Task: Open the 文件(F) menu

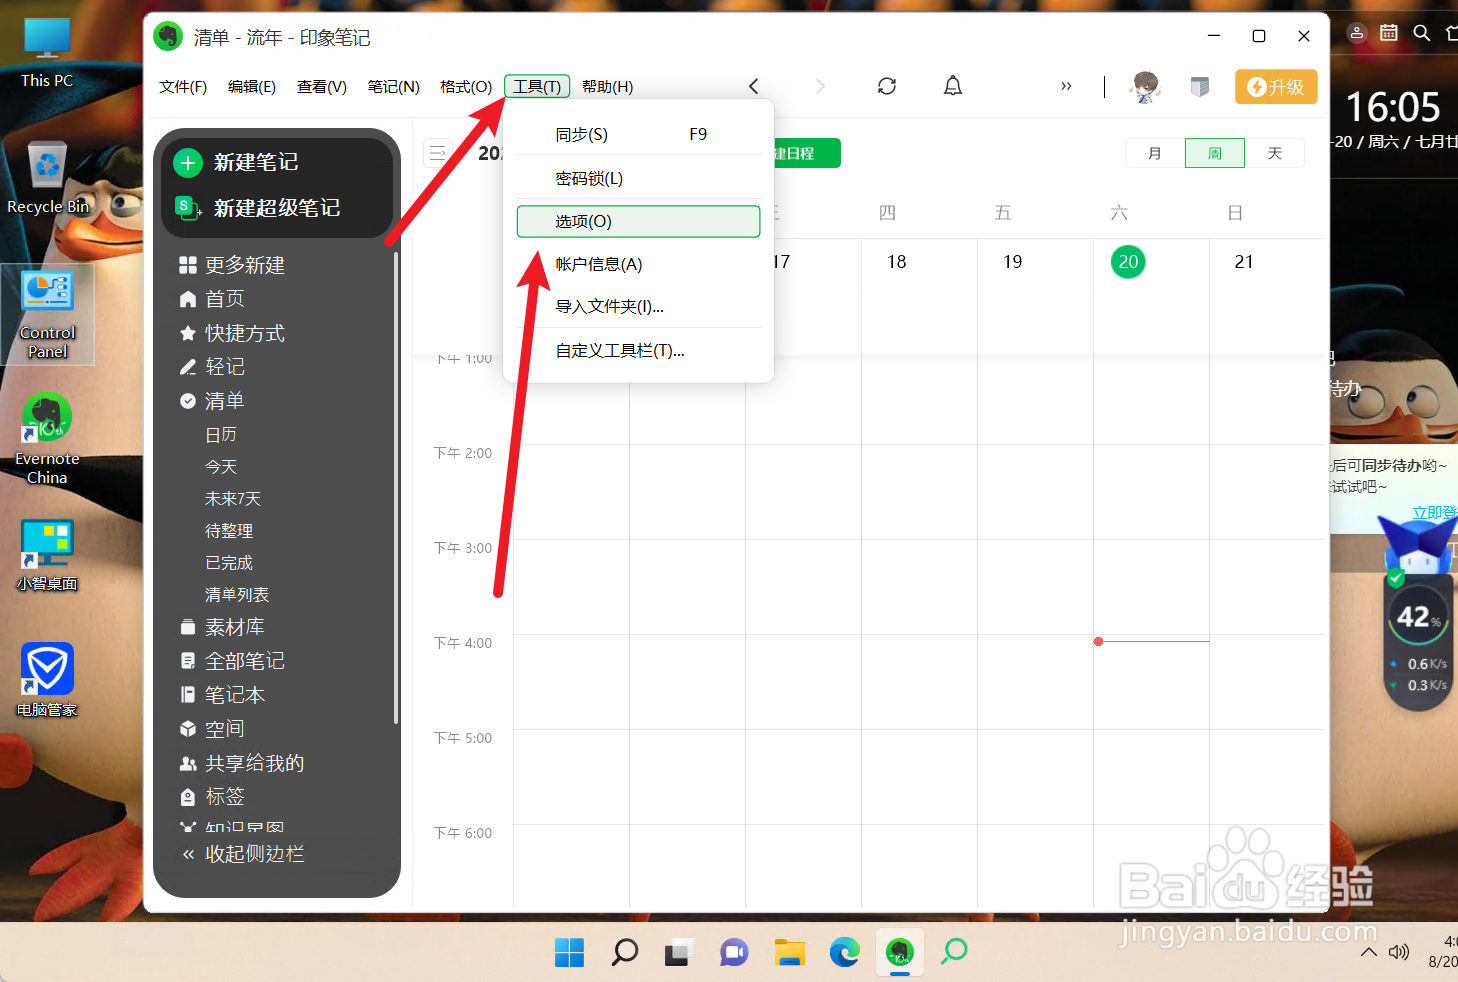Action: tap(183, 87)
